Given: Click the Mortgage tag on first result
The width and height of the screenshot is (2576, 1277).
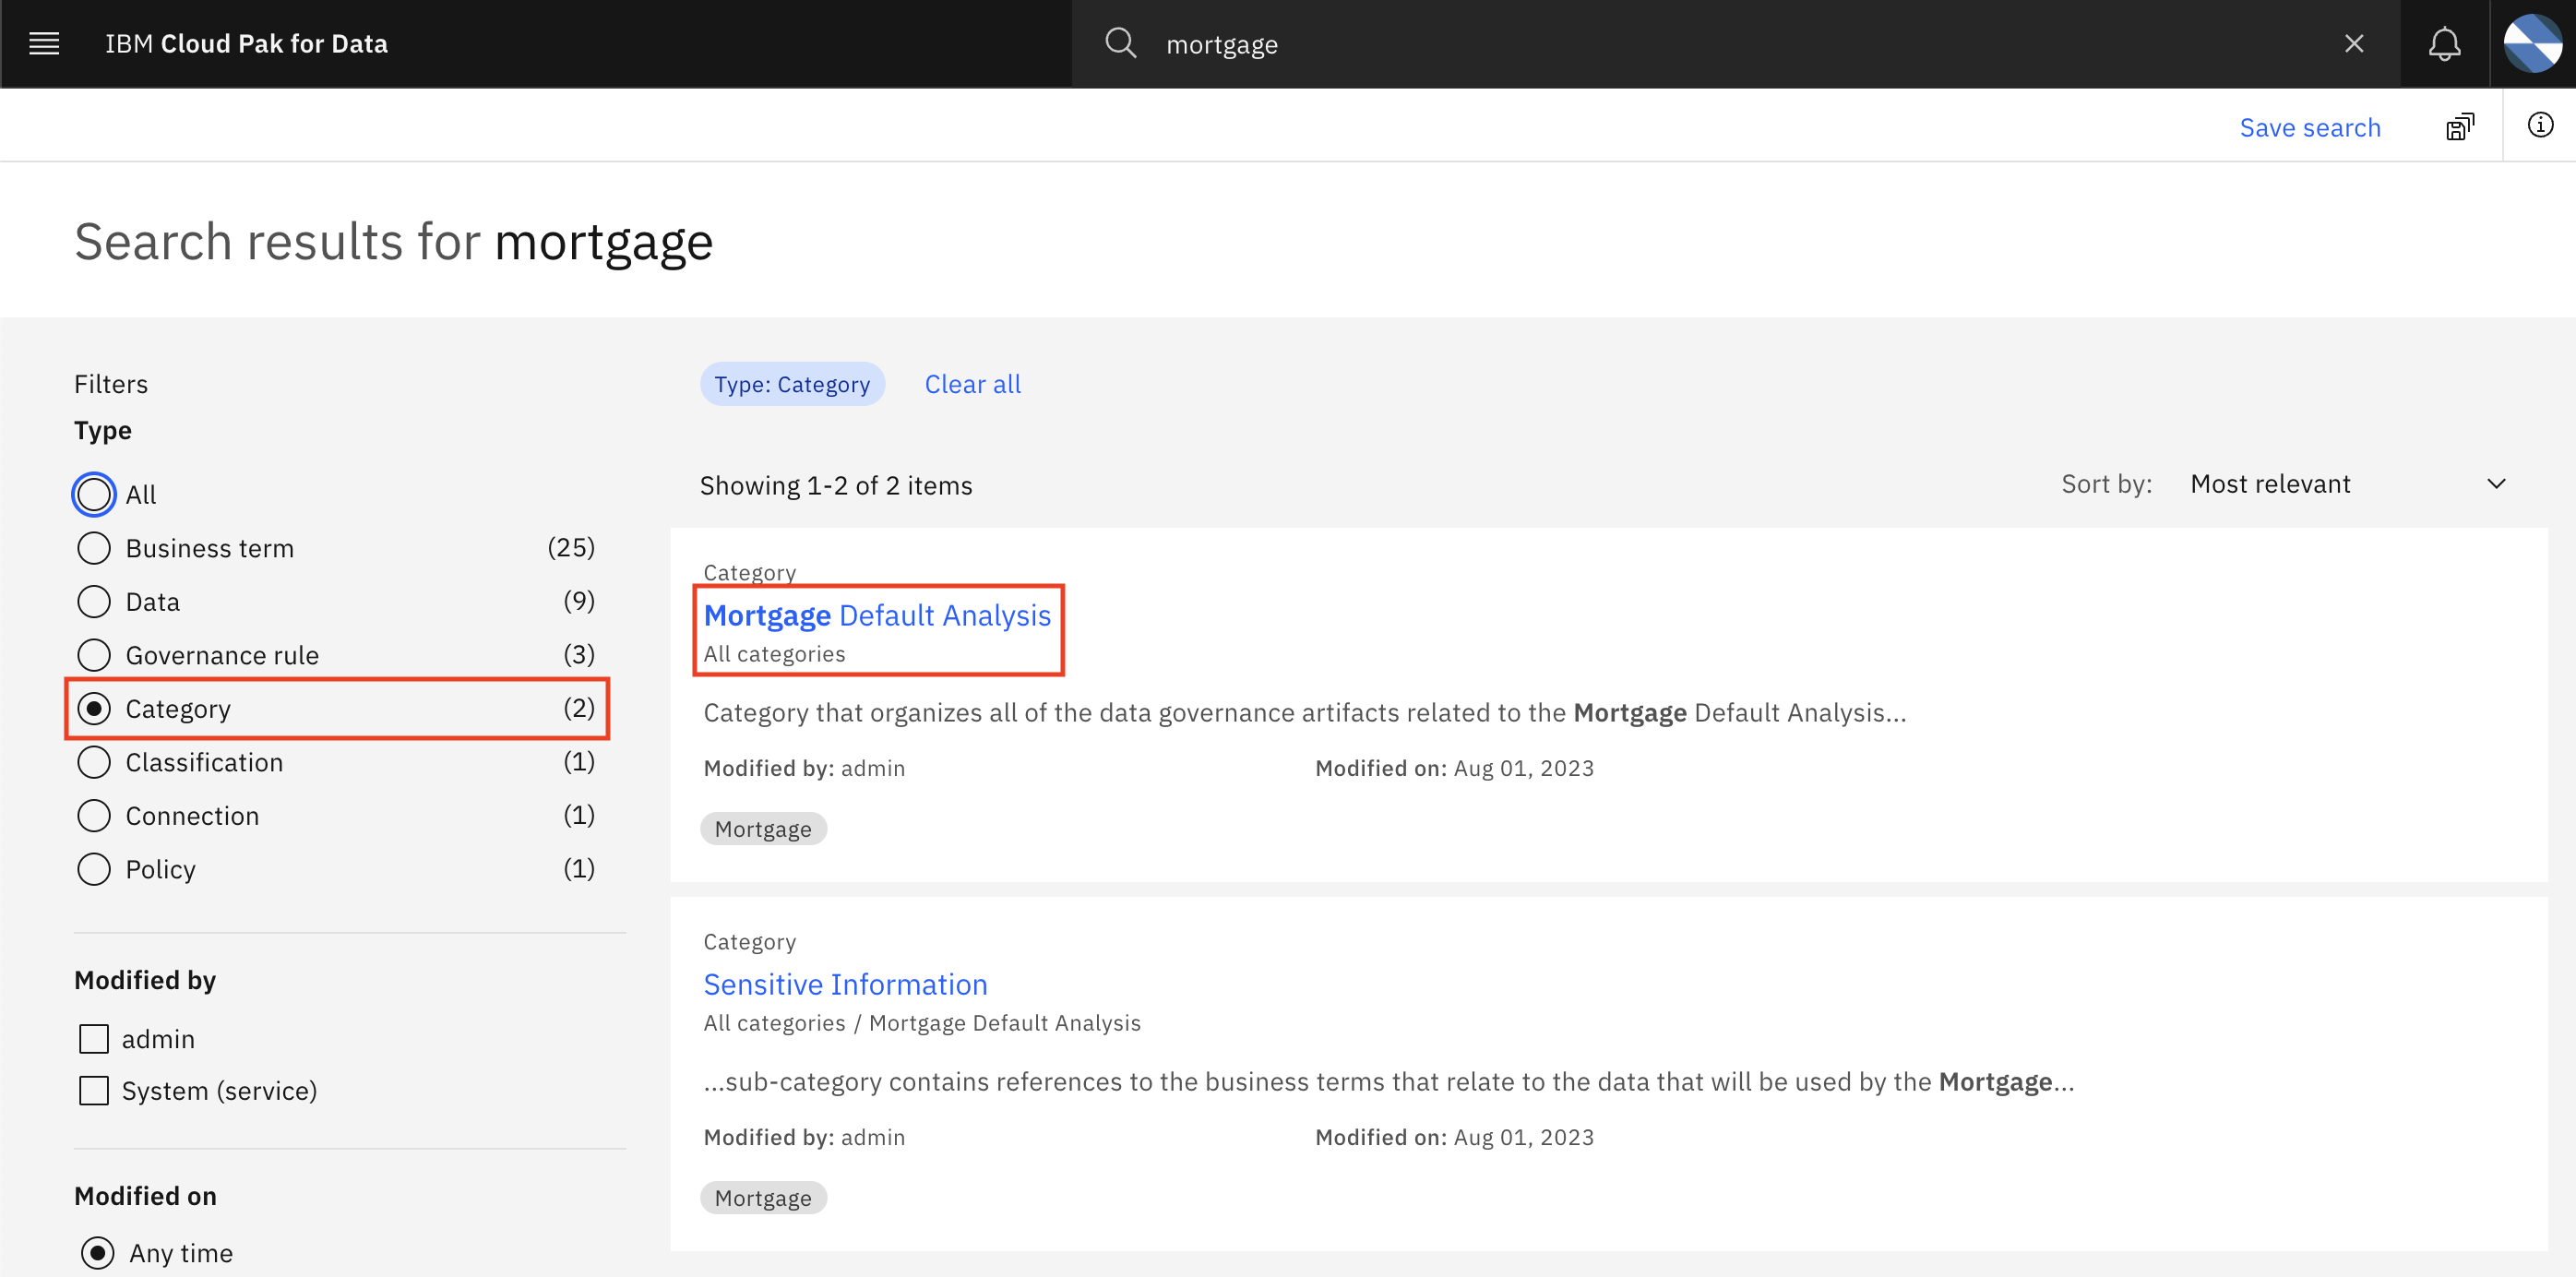Looking at the screenshot, I should coord(762,829).
